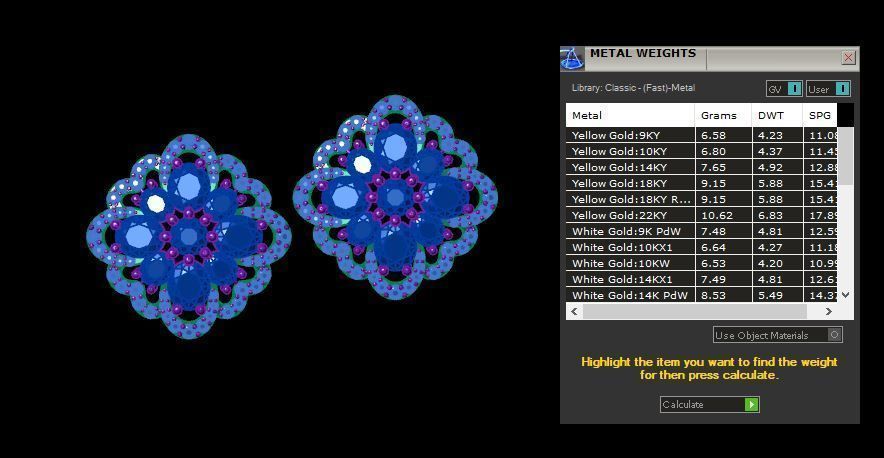Select the Yellow Gold:9KY row
The image size is (884, 458).
click(702, 135)
